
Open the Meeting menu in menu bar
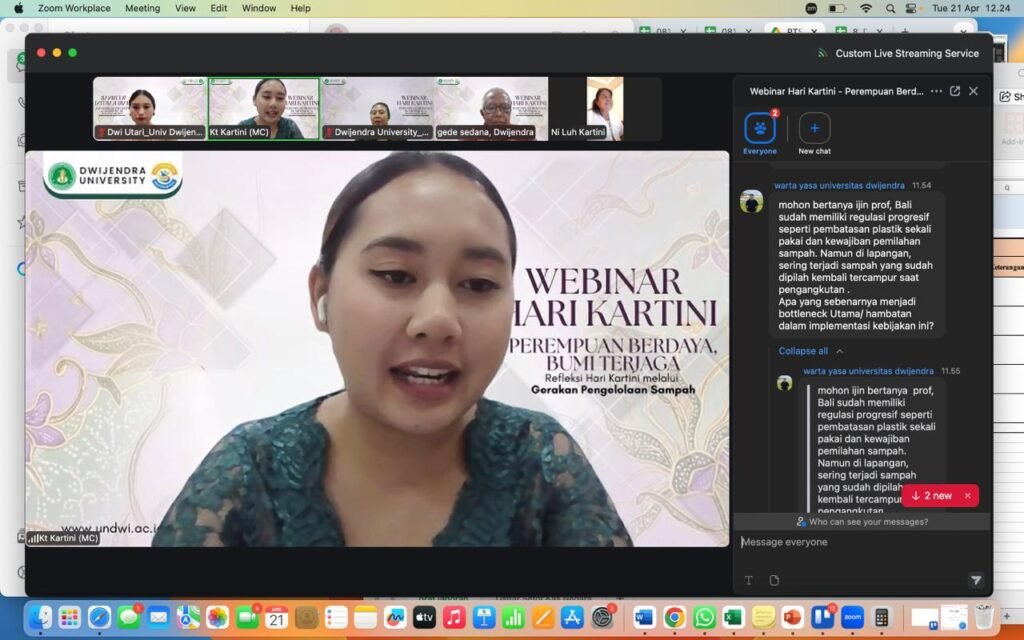tap(142, 8)
